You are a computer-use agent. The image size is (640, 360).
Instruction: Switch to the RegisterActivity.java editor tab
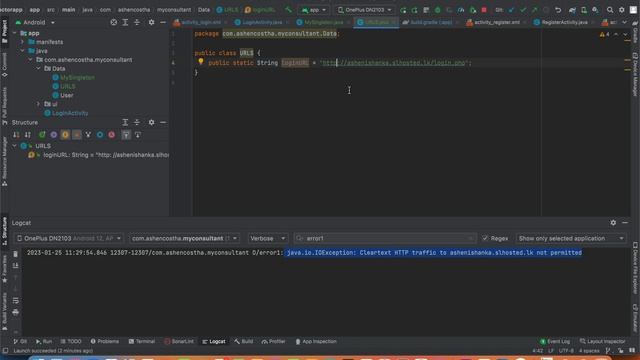pyautogui.click(x=564, y=22)
